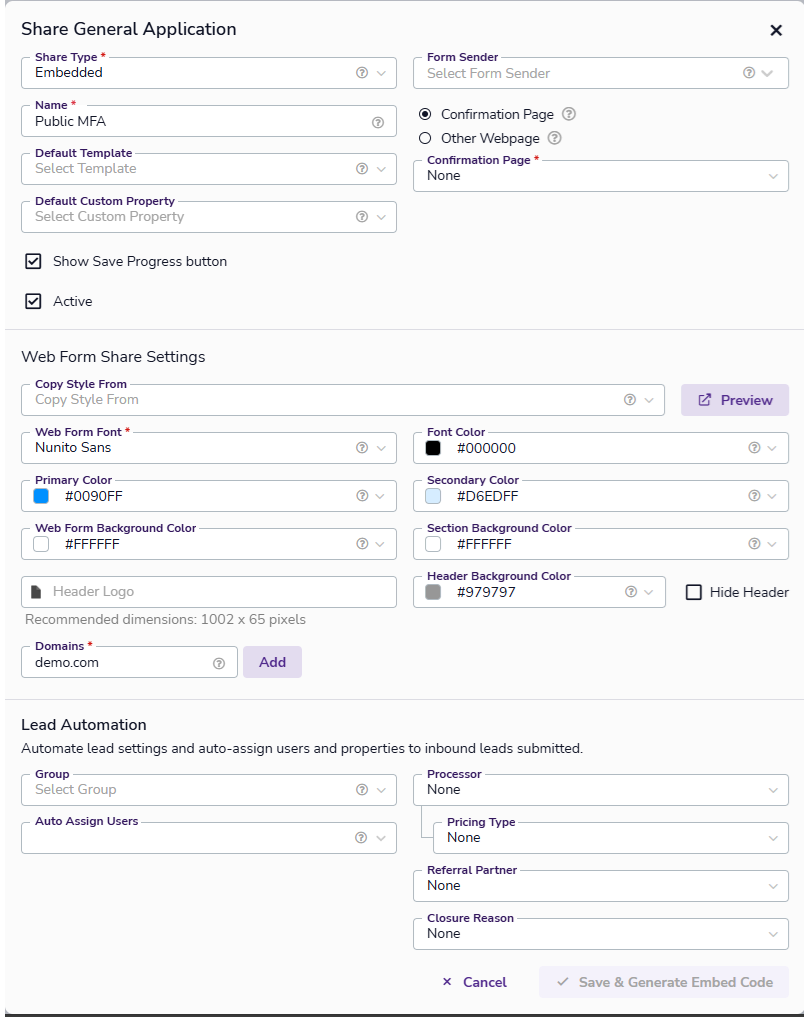Click the help icon in Domains field
The width and height of the screenshot is (806, 1017).
pyautogui.click(x=219, y=663)
